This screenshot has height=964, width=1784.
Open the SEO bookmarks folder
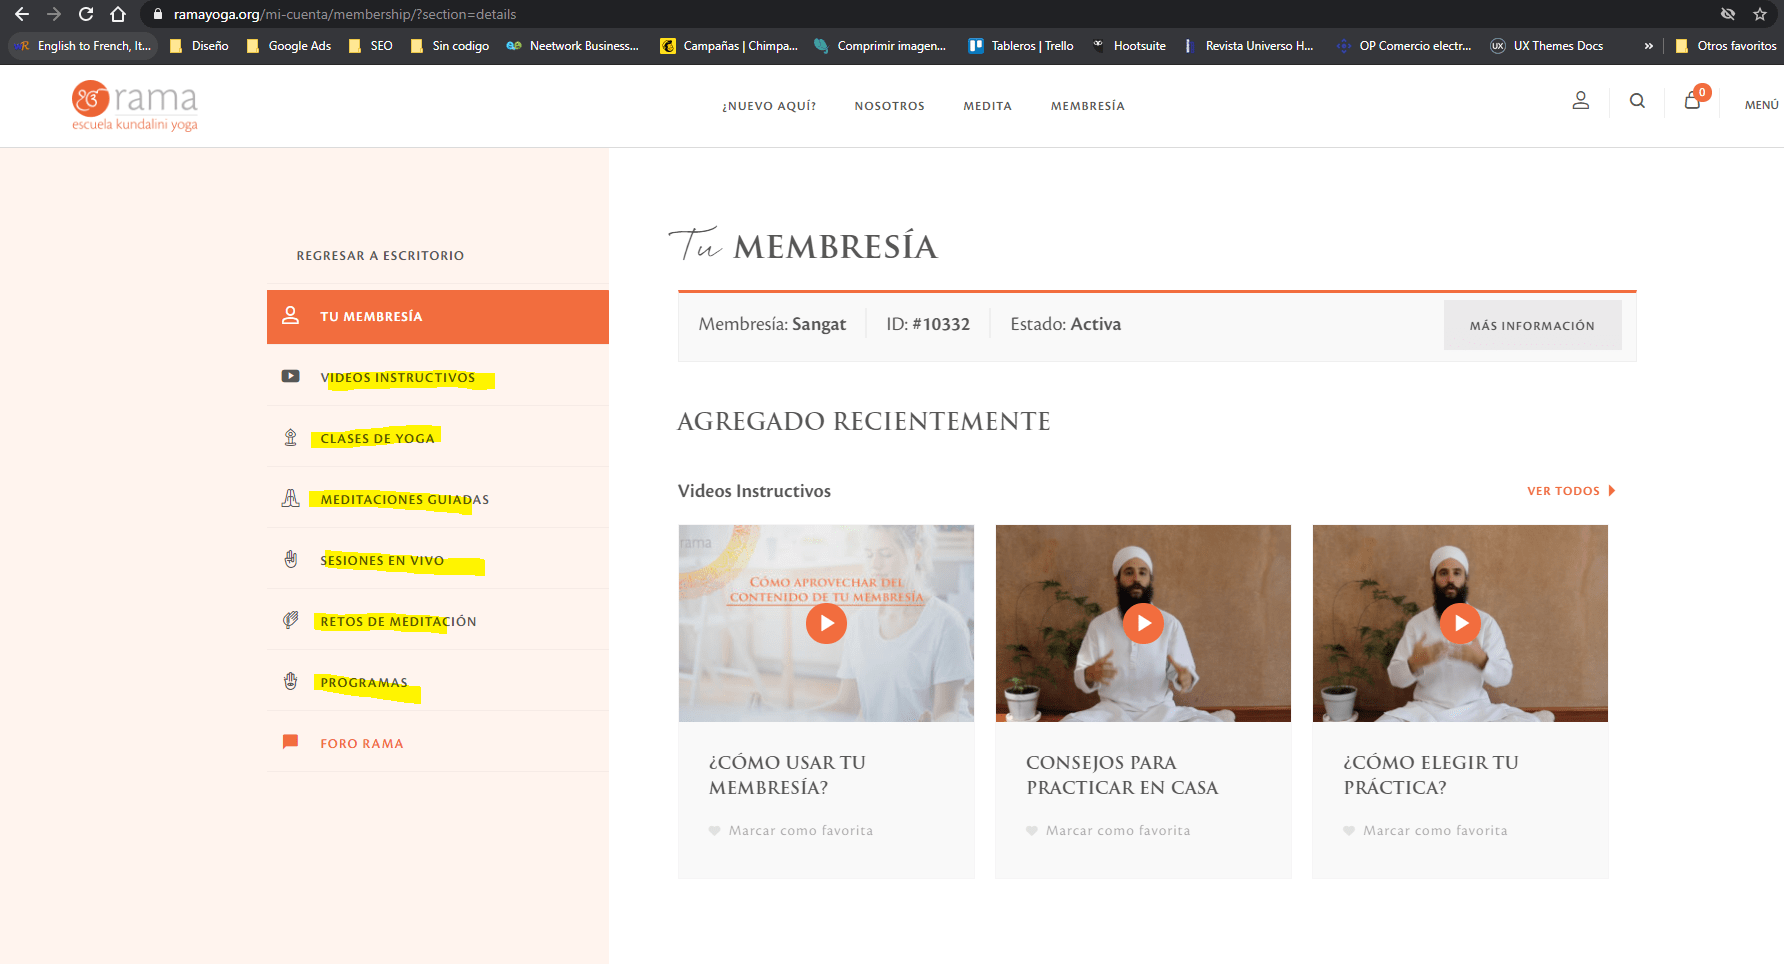tap(370, 46)
